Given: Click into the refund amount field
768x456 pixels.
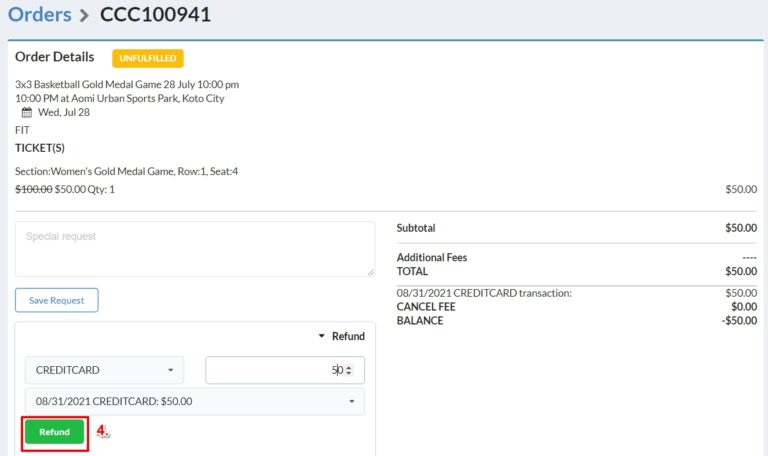Looking at the screenshot, I should pos(275,370).
